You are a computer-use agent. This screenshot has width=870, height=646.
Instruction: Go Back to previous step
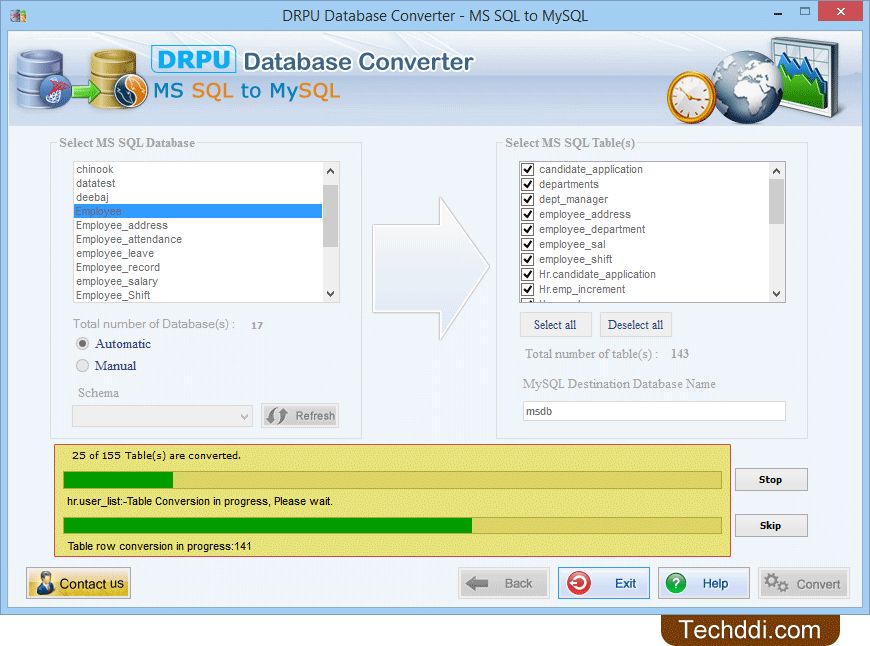click(x=504, y=583)
